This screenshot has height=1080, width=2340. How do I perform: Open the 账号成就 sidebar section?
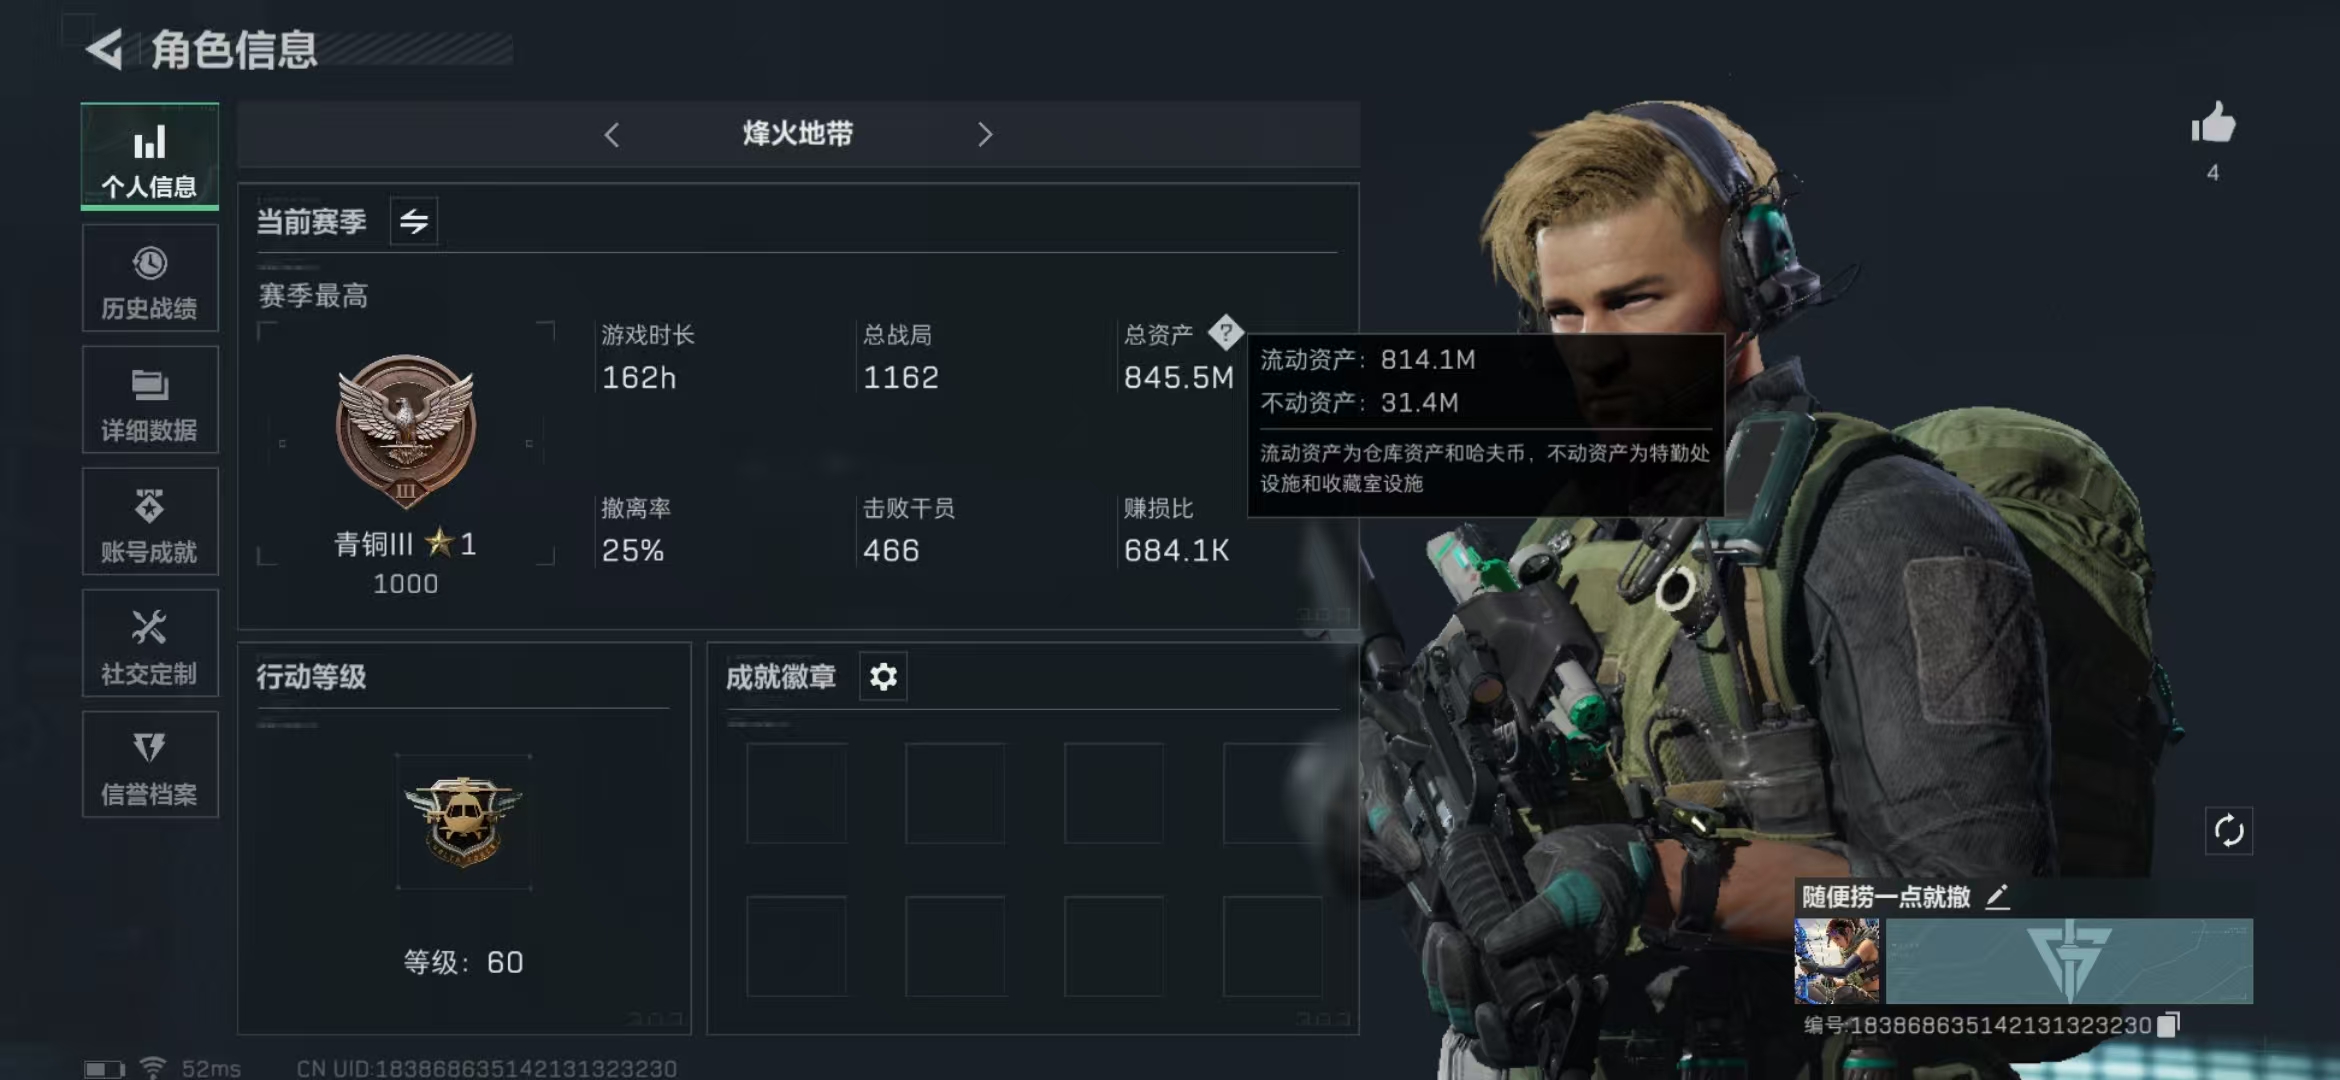point(150,521)
